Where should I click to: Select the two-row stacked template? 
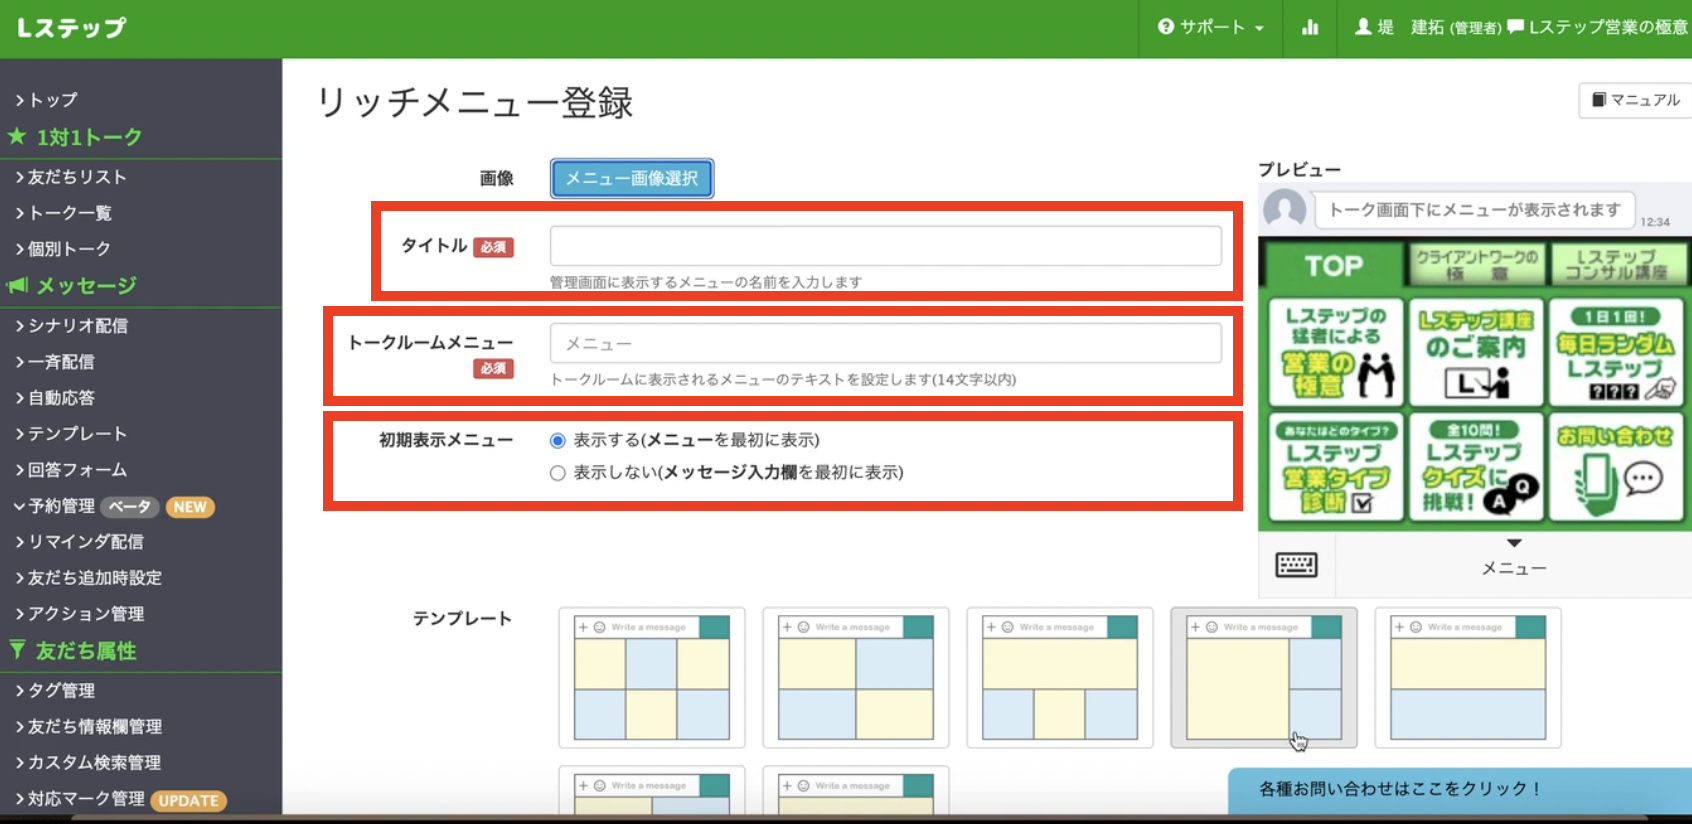[1468, 677]
